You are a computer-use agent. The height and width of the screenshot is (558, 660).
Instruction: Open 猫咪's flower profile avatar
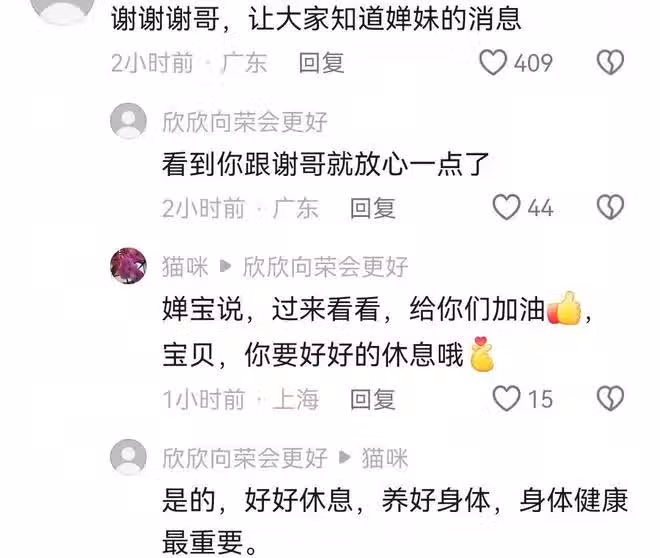[x=128, y=266]
